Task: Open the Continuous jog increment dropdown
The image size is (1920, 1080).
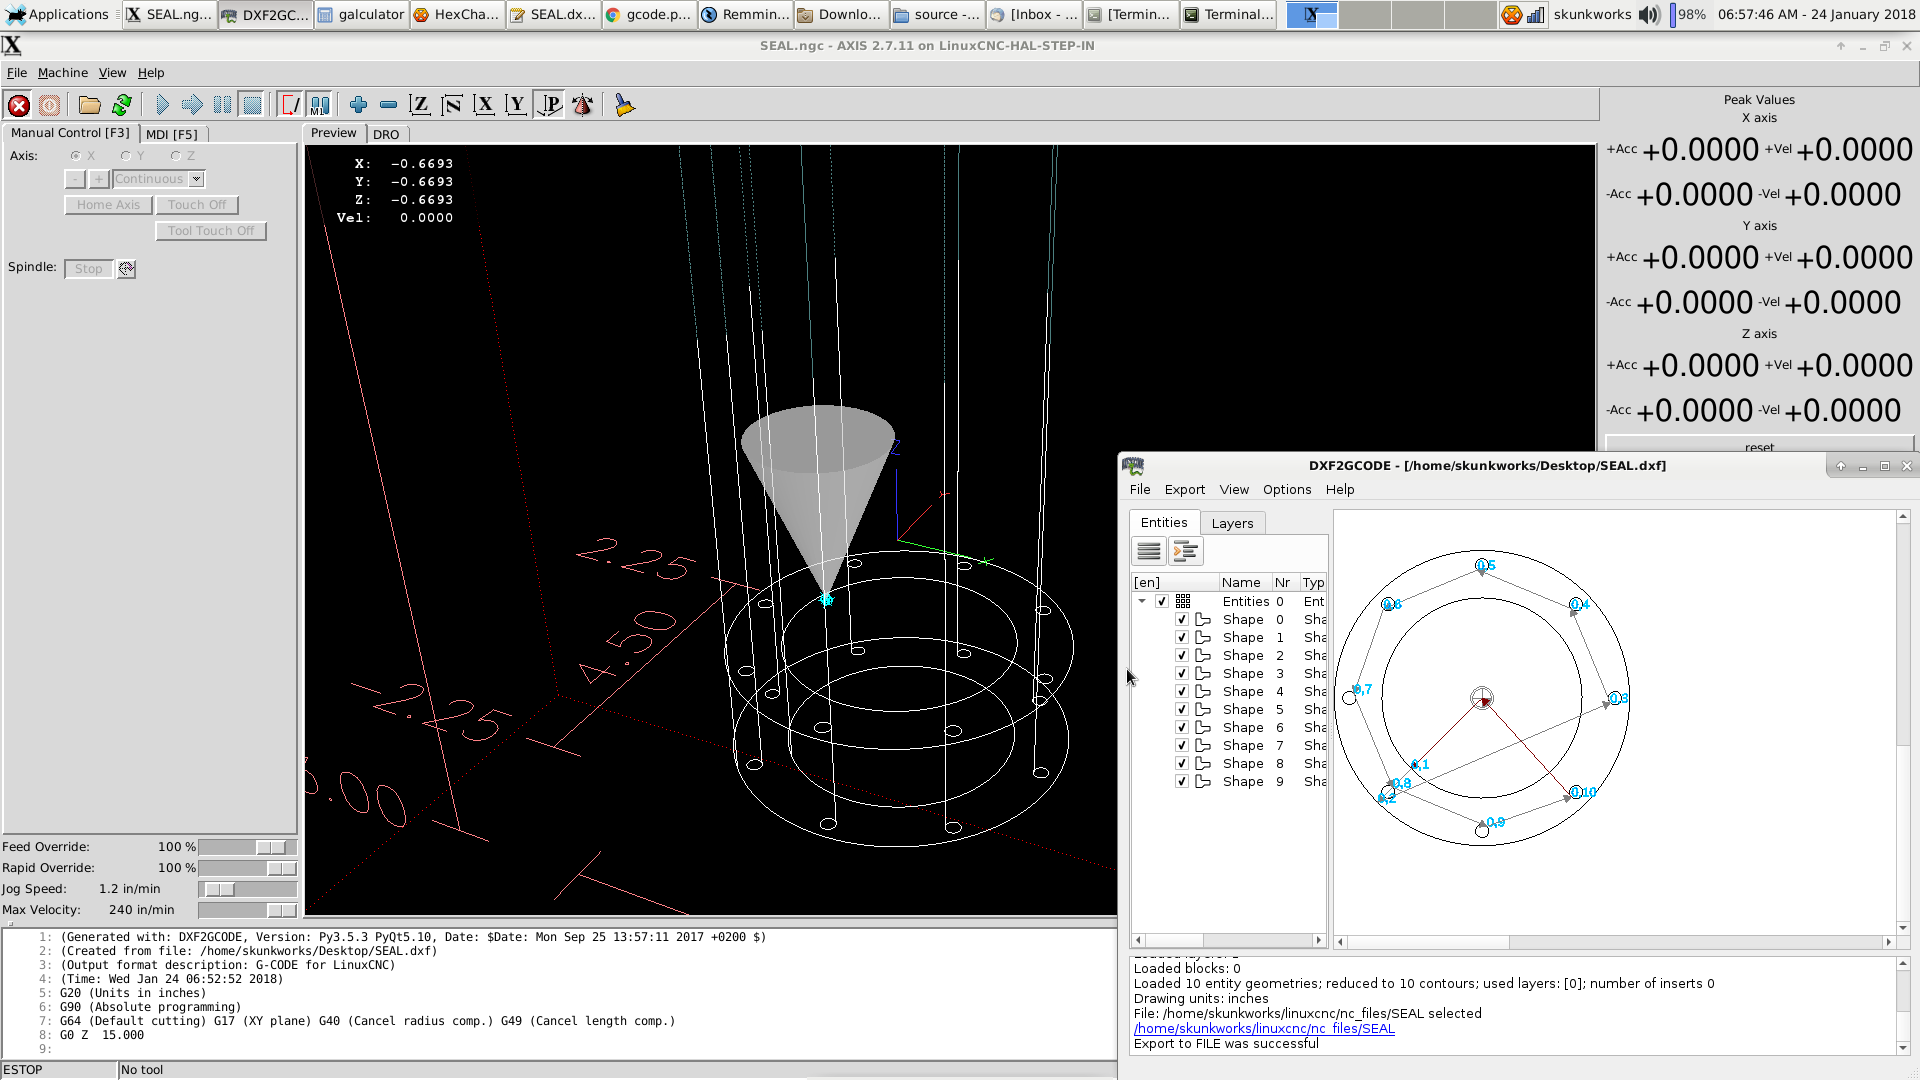Action: [x=197, y=179]
